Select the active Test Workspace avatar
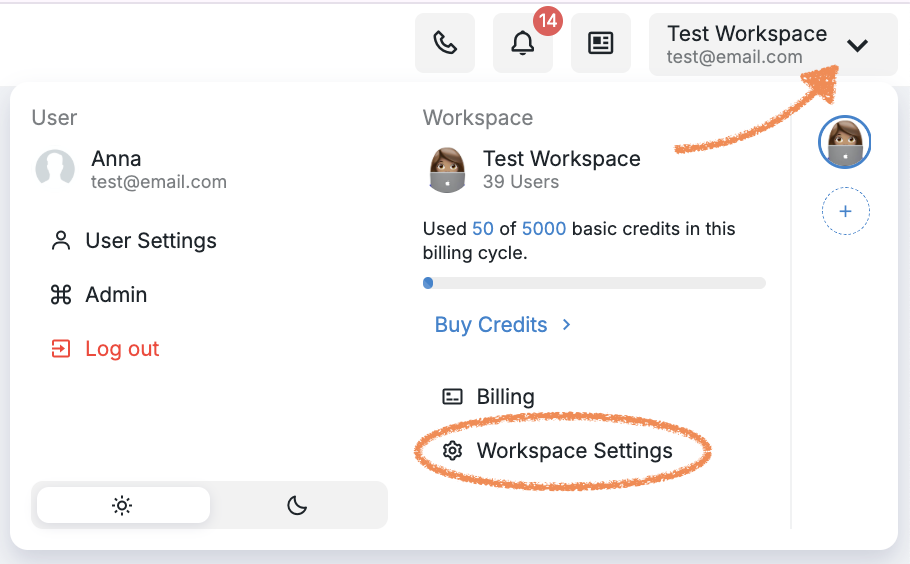The width and height of the screenshot is (910, 564). tap(844, 142)
